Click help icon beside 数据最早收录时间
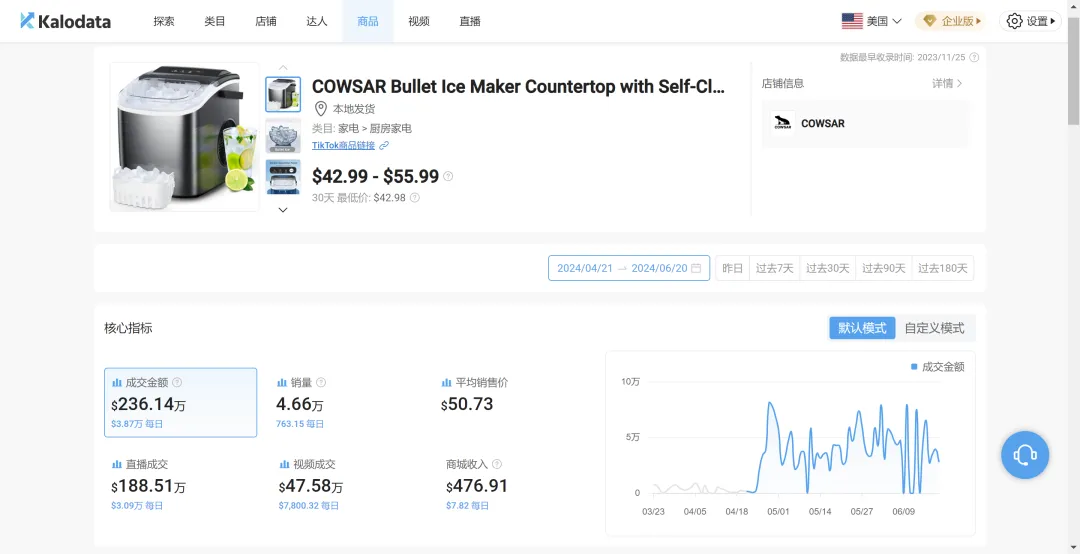The image size is (1080, 554). coord(974,57)
